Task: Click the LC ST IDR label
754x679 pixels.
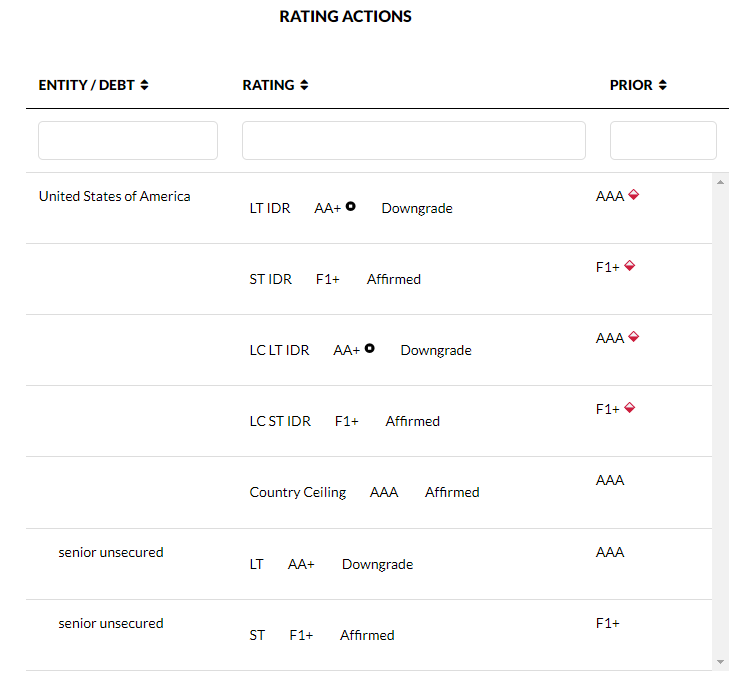Action: 280,421
